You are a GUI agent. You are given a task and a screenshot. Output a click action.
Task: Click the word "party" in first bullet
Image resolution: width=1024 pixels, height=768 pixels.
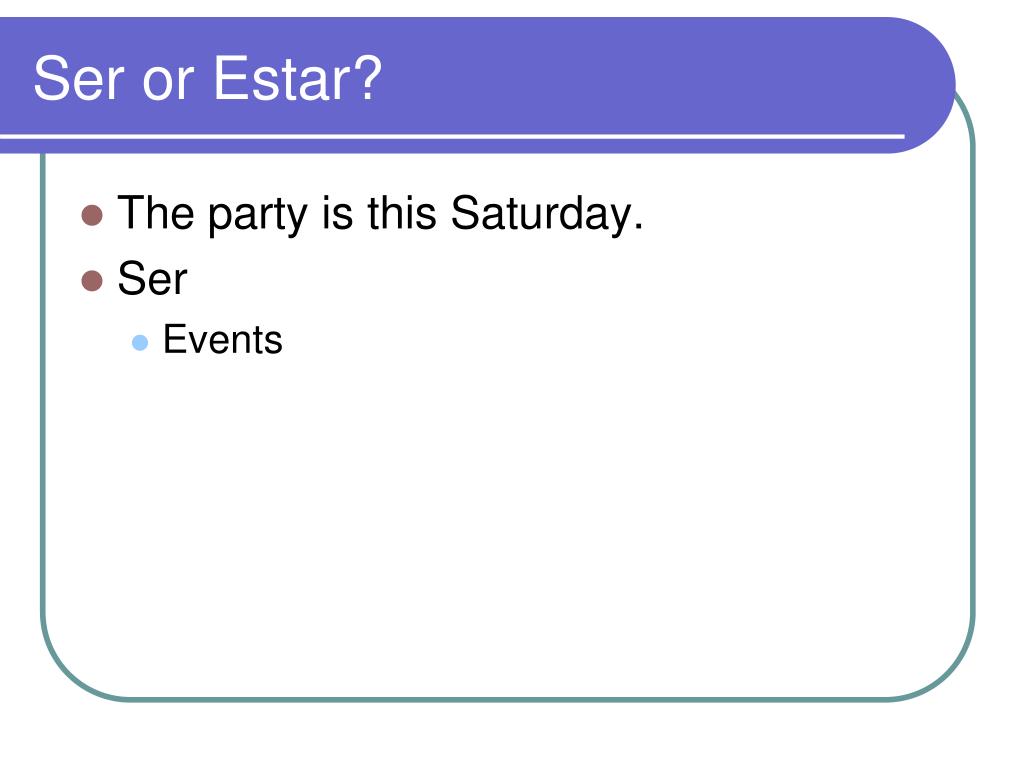click(258, 216)
